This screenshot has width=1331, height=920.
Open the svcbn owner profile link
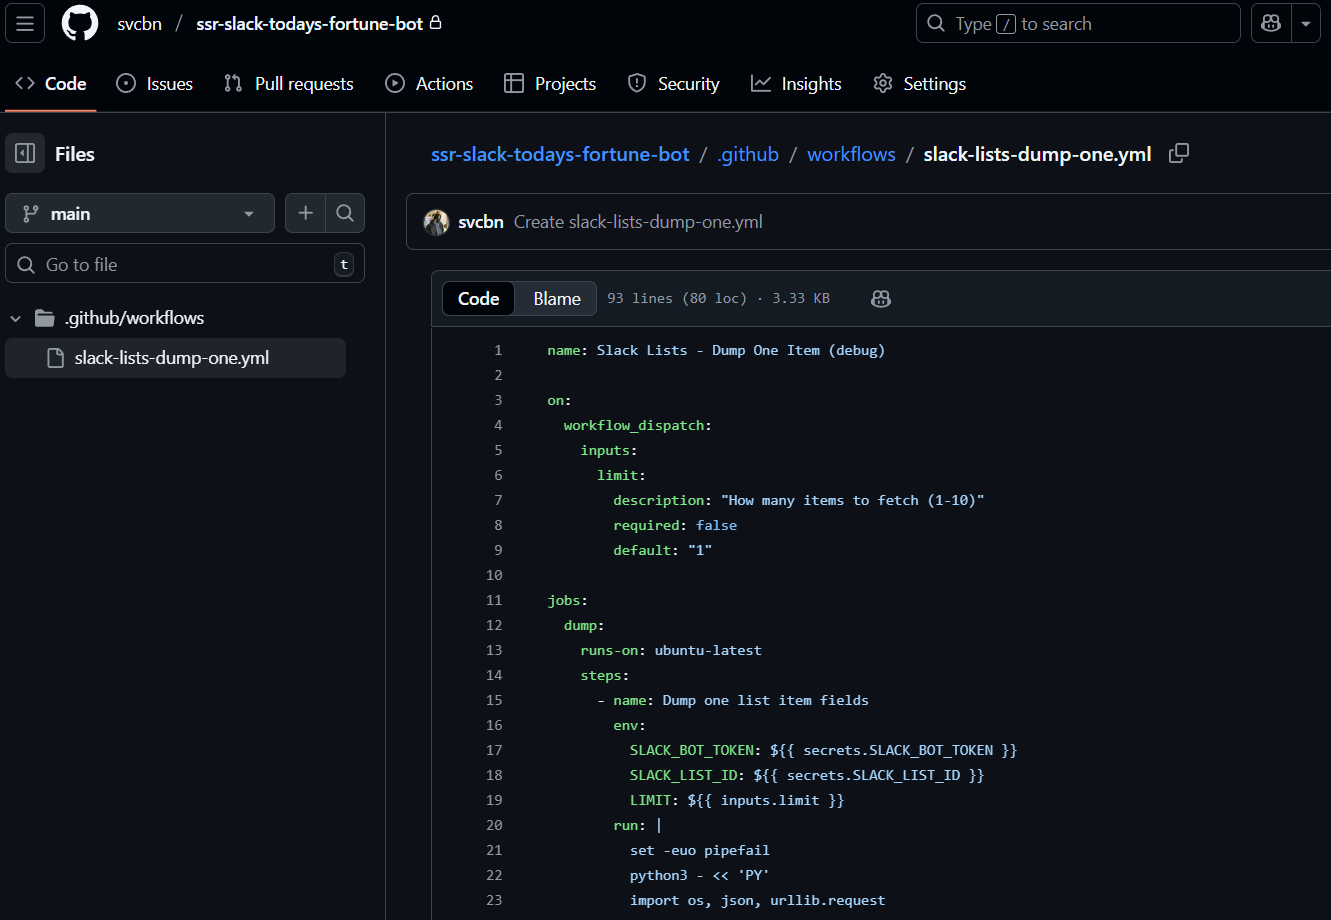pos(139,24)
